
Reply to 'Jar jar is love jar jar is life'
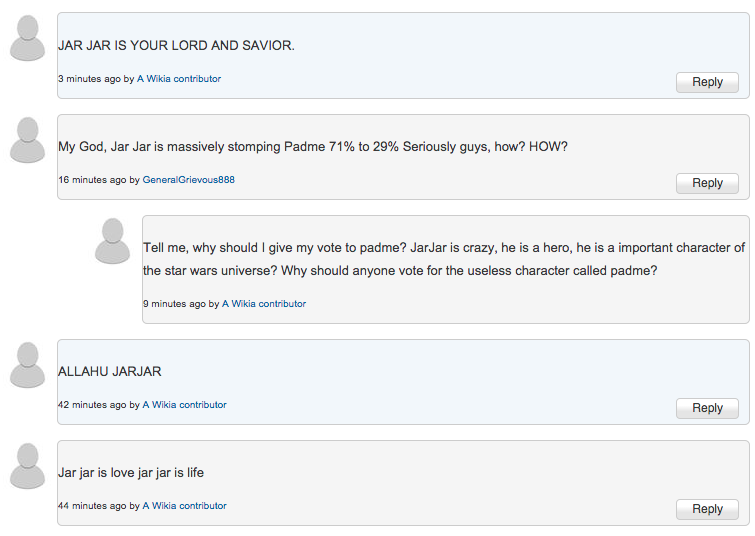click(707, 510)
